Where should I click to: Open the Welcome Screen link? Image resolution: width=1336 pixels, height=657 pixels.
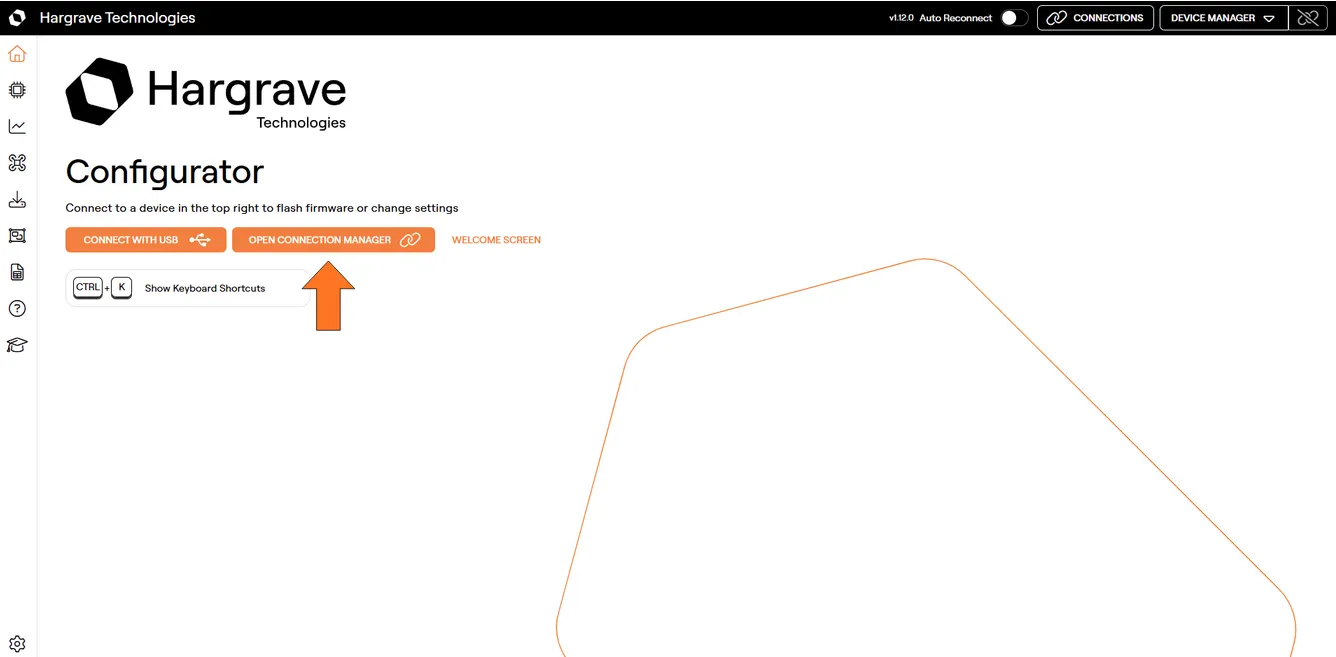[x=496, y=240]
